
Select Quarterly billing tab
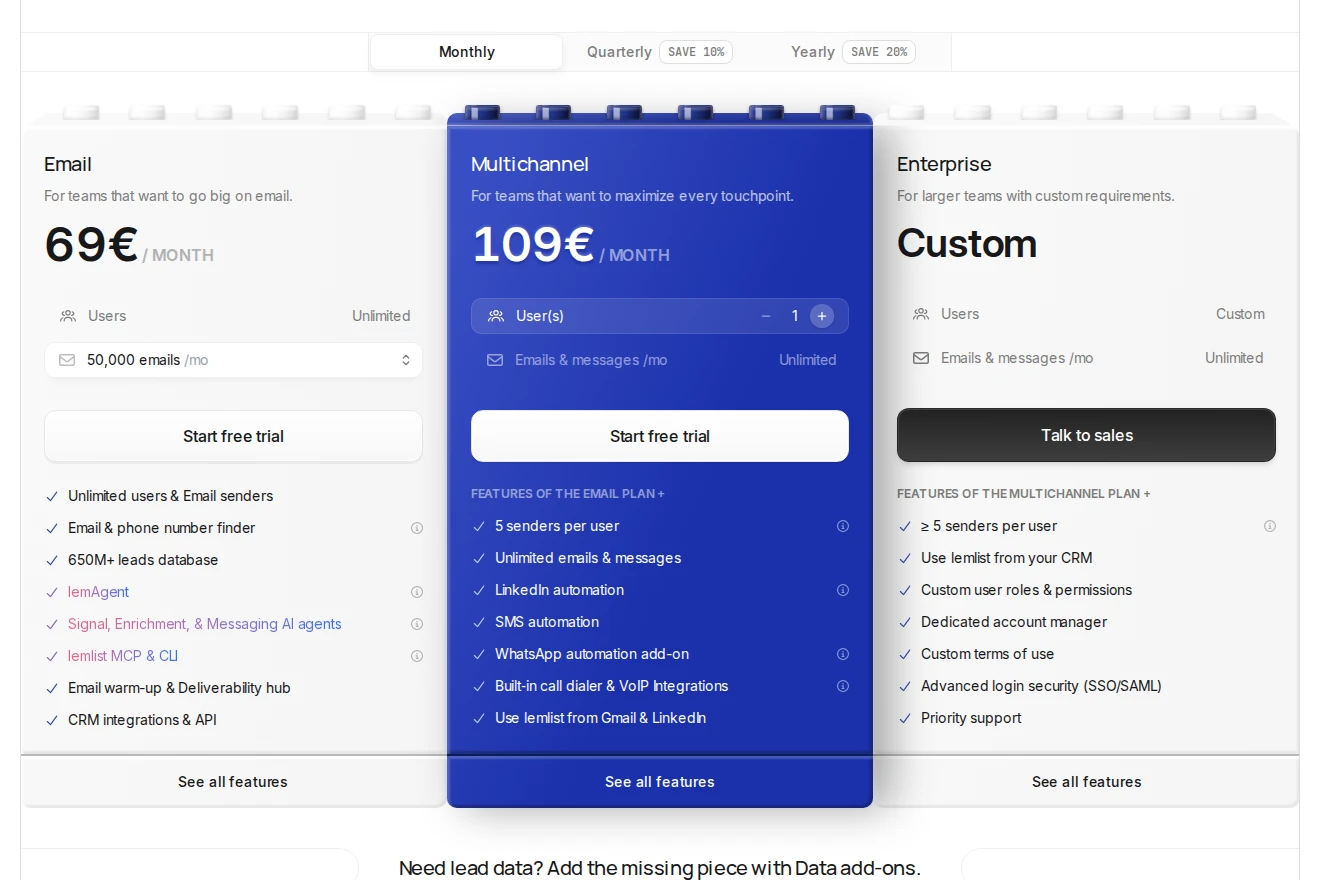tap(659, 52)
